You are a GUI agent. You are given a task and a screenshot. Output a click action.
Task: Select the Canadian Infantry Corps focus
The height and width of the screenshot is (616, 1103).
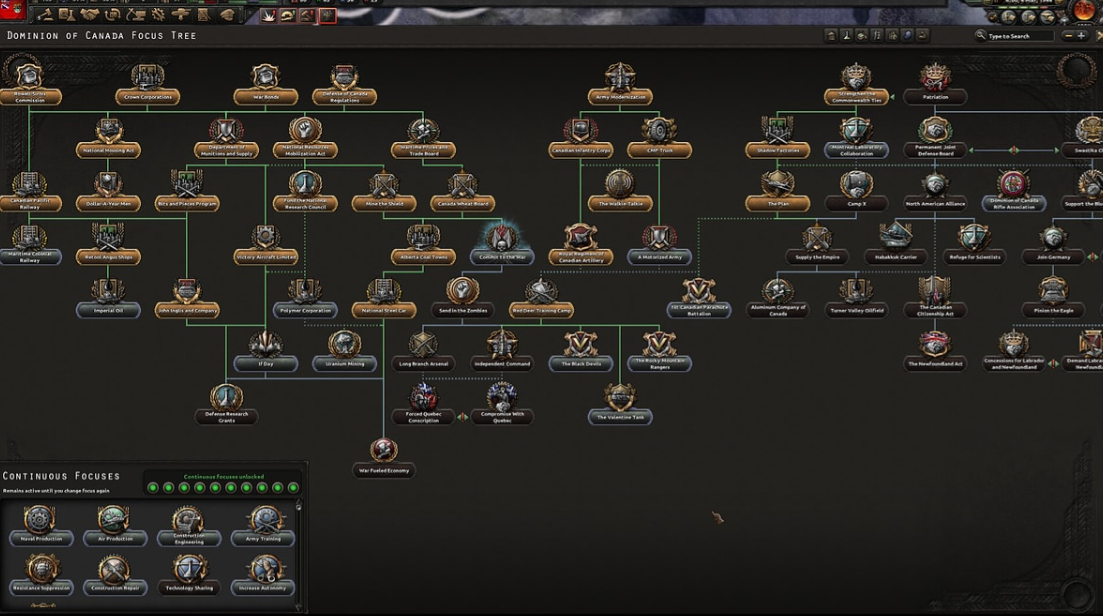[x=581, y=138]
